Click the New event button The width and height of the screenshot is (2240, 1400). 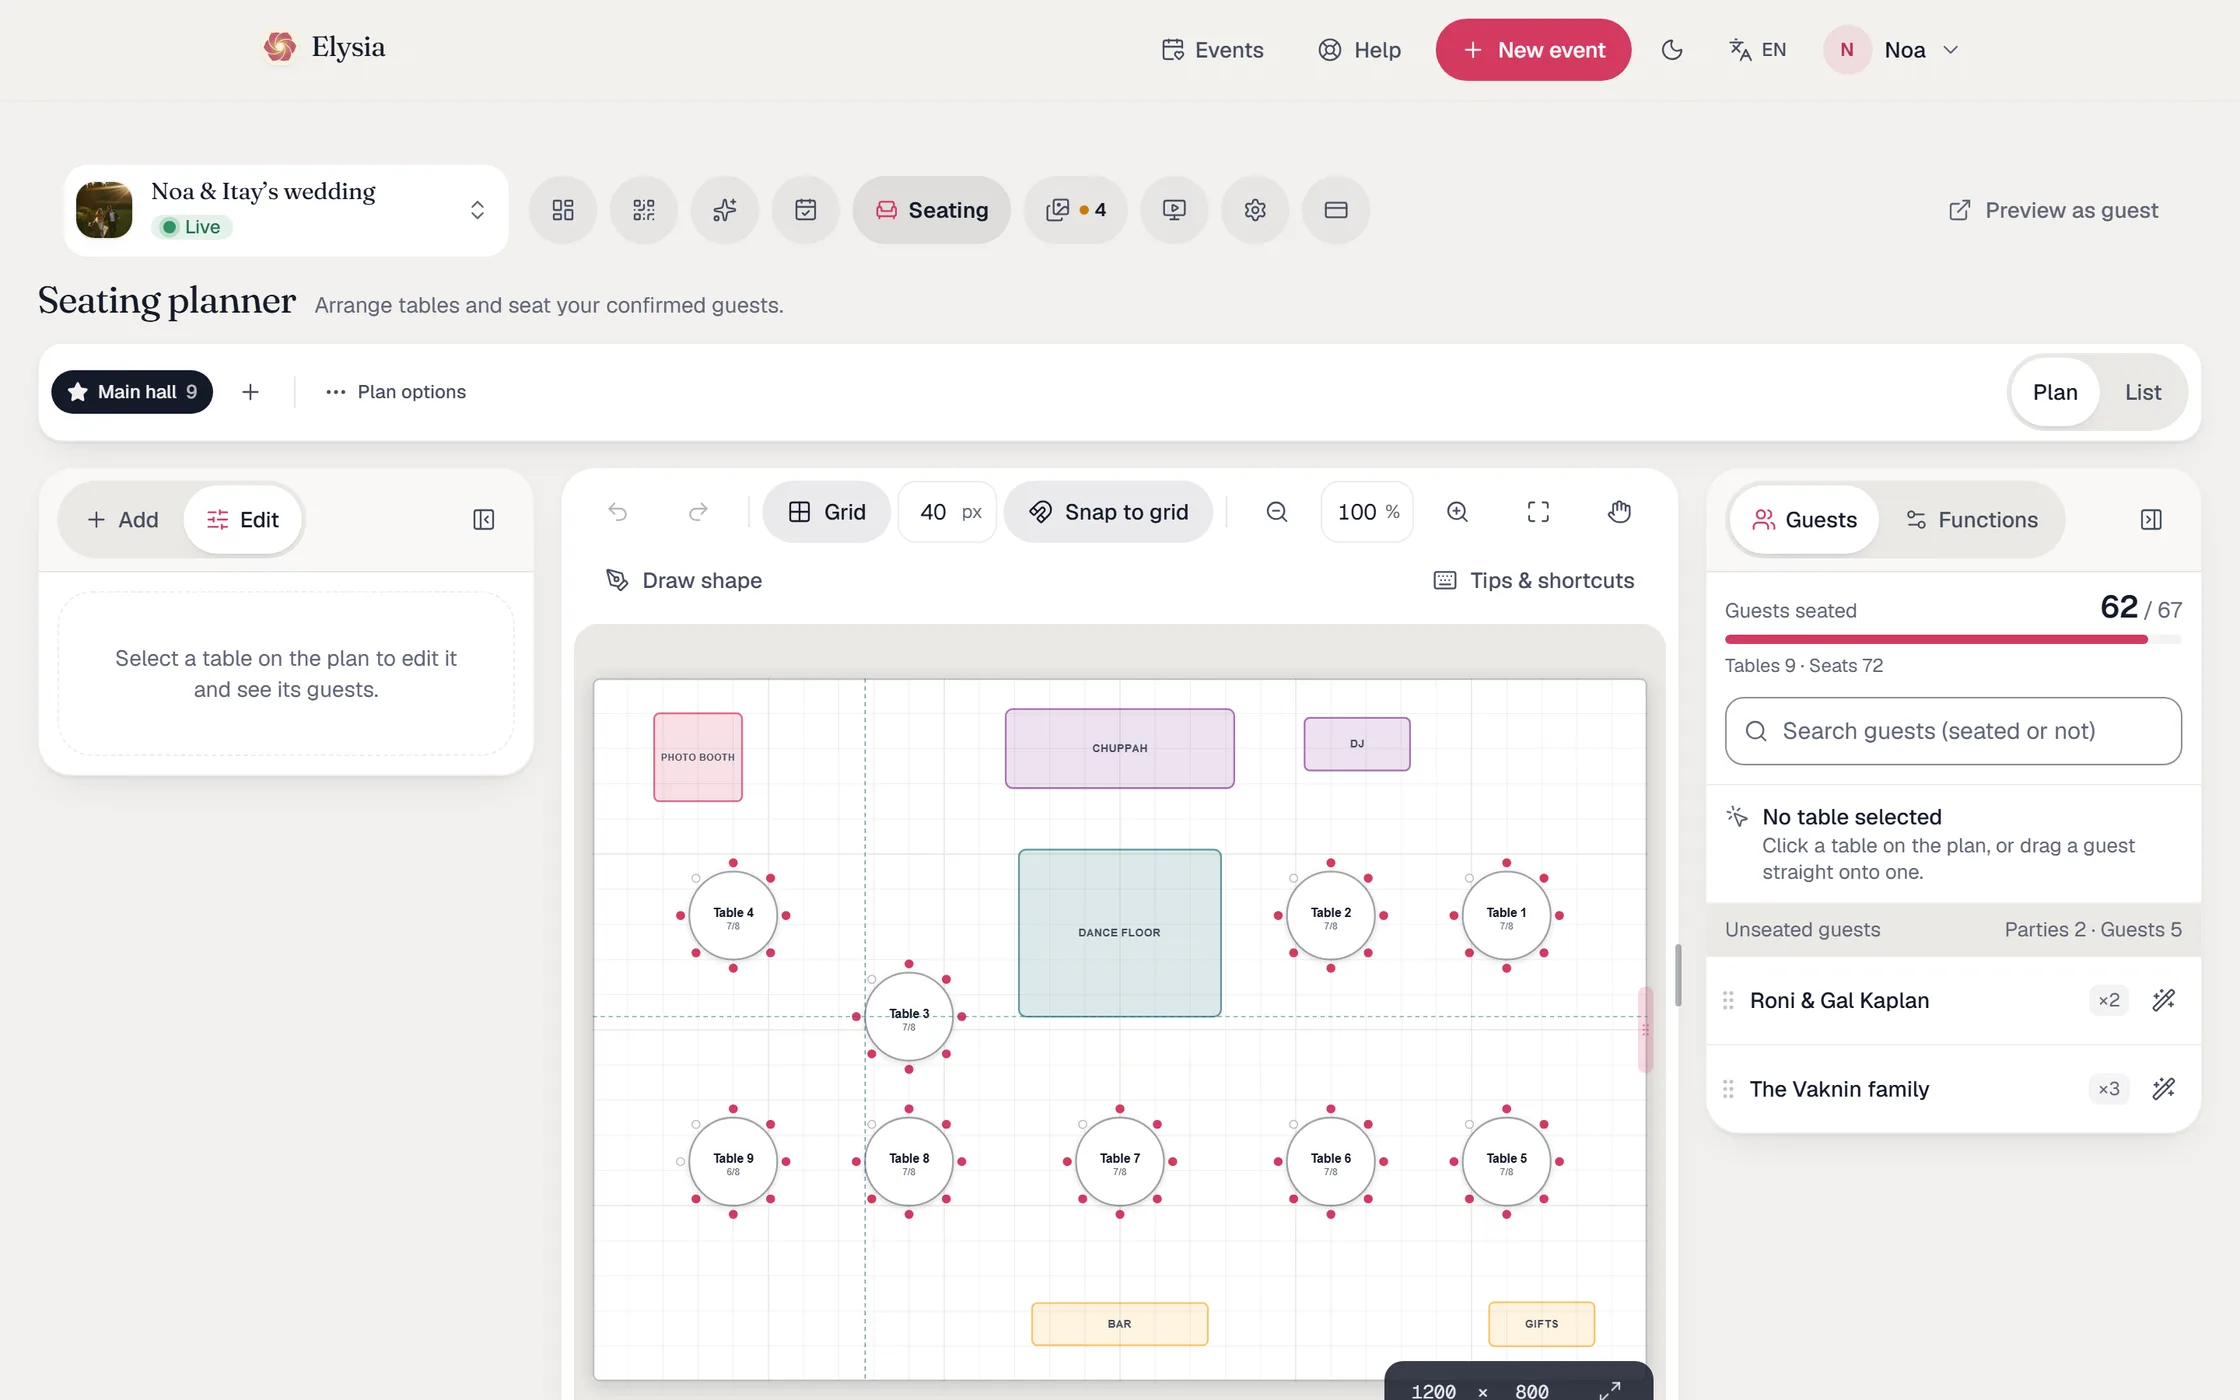pyautogui.click(x=1533, y=50)
